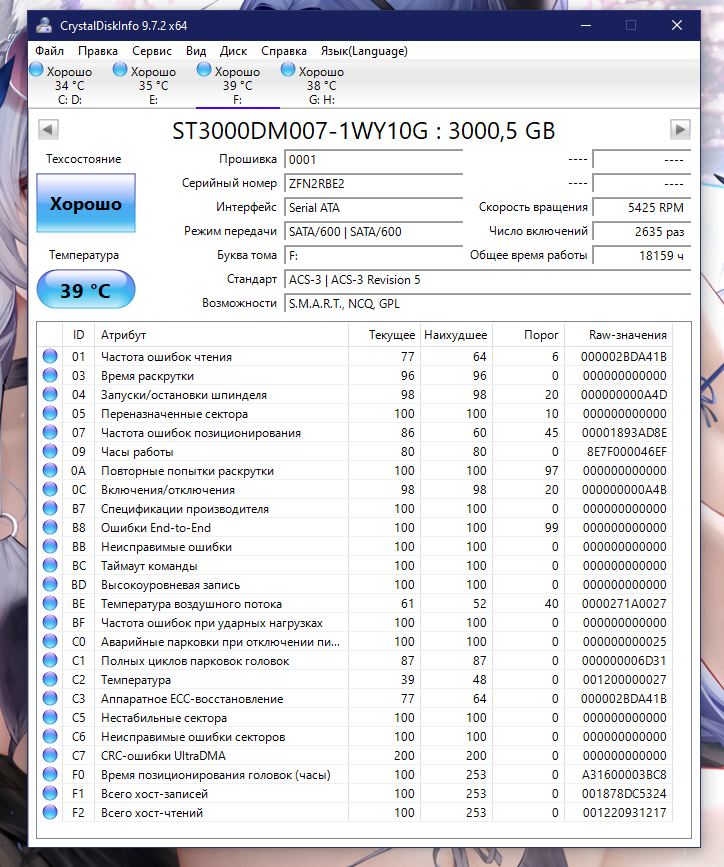Click the Текущее column header
The image size is (724, 867).
tap(384, 335)
